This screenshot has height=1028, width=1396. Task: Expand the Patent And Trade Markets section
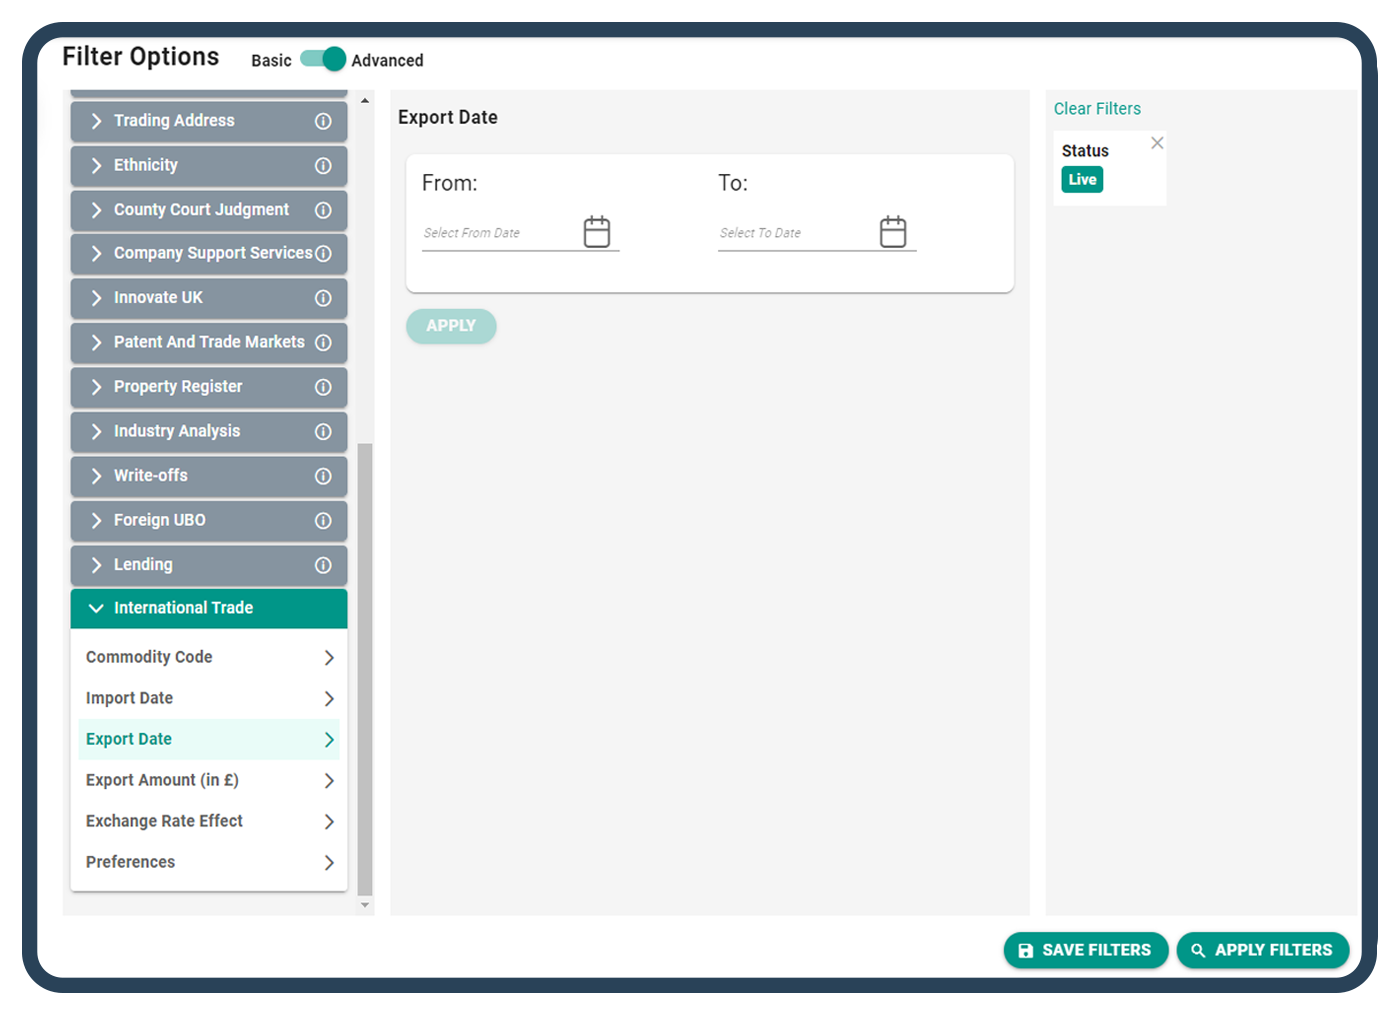[209, 343]
